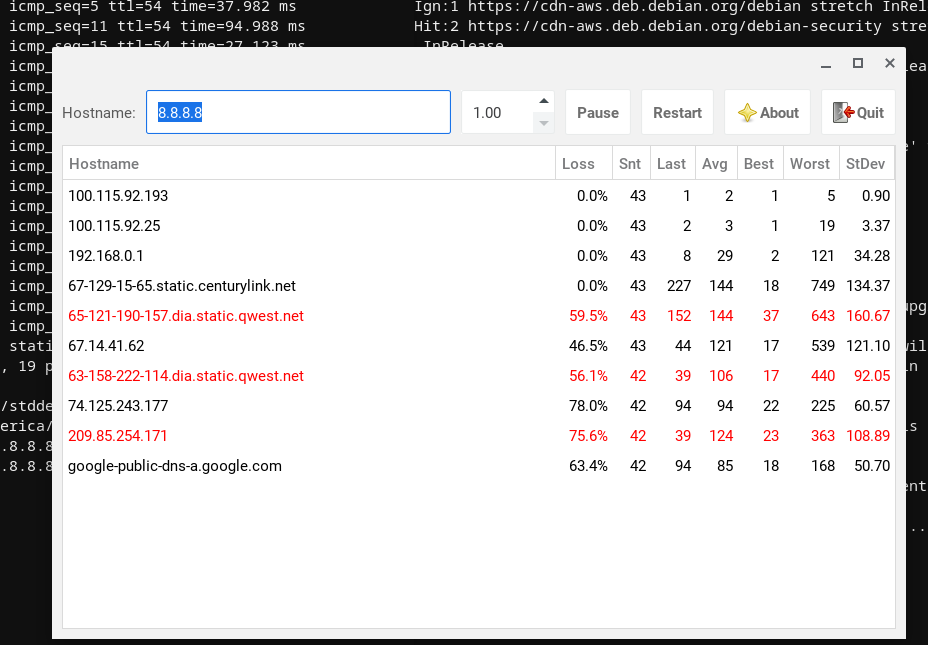The width and height of the screenshot is (928, 645).
Task: Click the down arrow to decrease the interval
Action: (543, 122)
